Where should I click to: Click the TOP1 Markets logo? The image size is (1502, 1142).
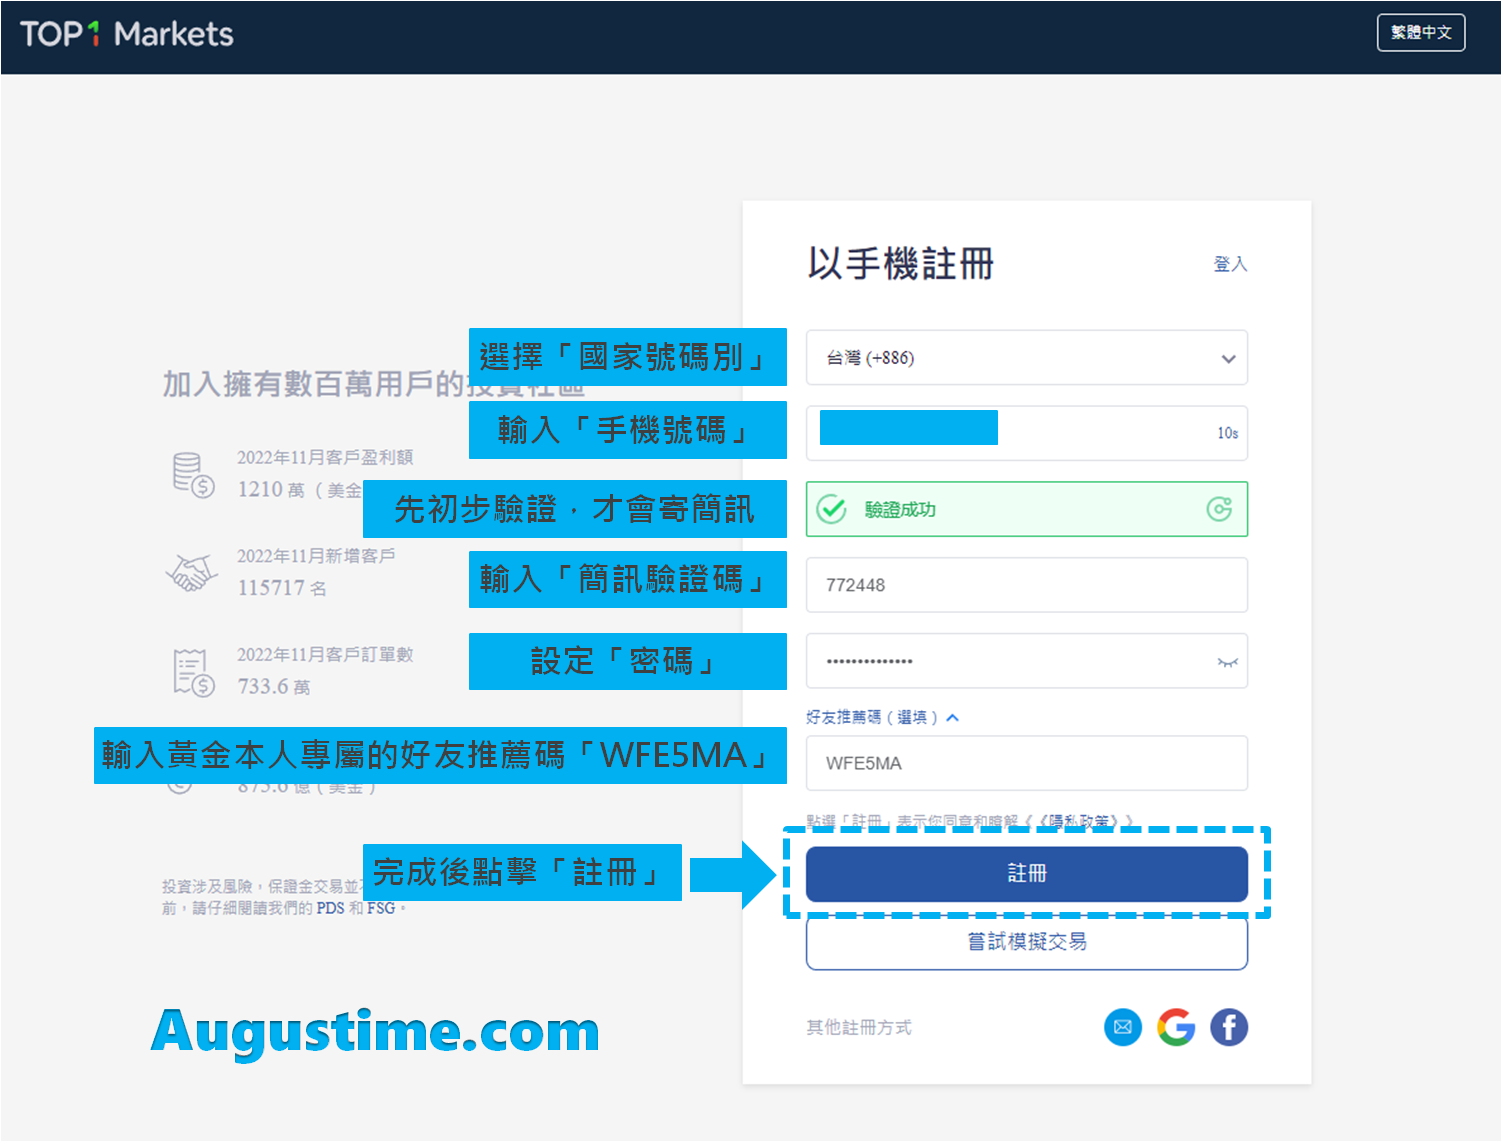pyautogui.click(x=126, y=34)
